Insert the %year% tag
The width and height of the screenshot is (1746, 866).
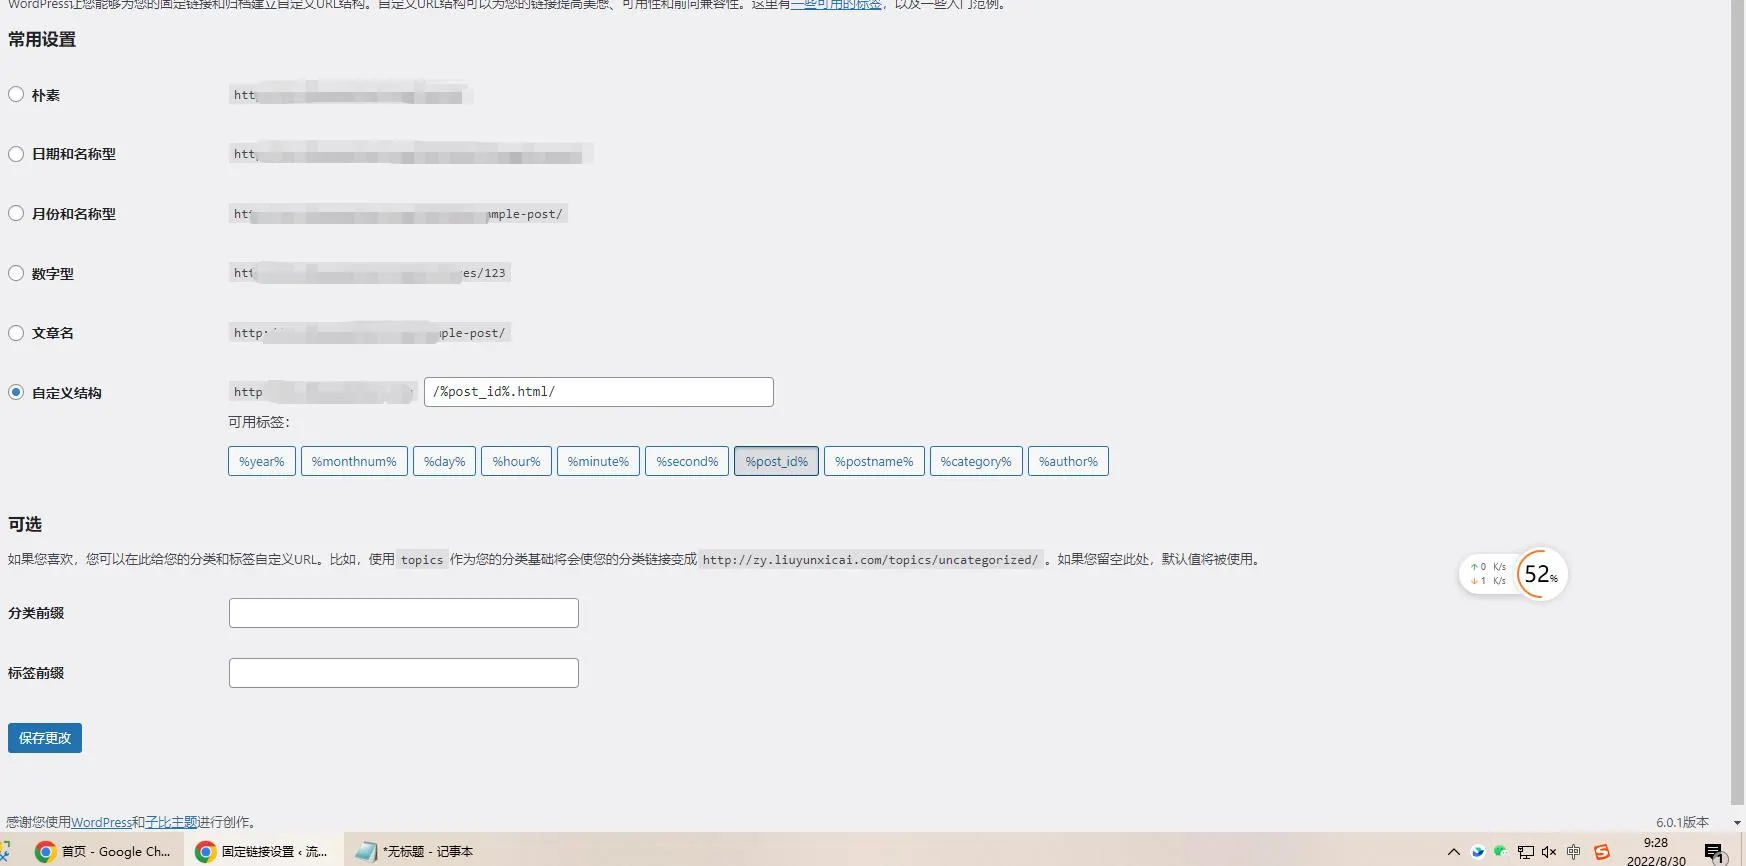point(262,461)
